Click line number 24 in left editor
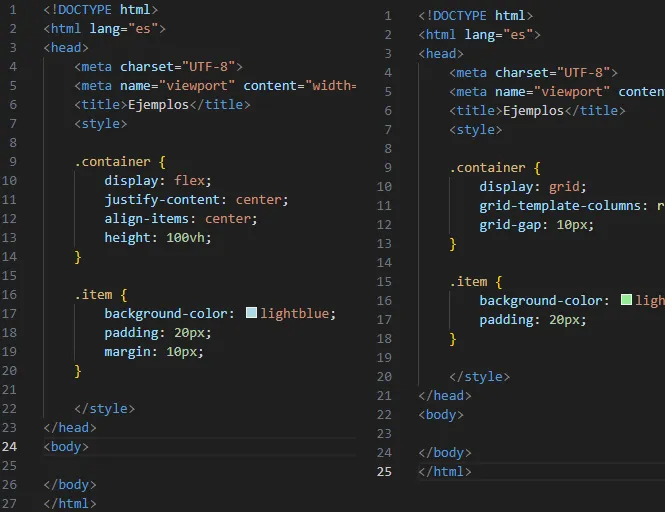This screenshot has height=512, width=665. point(9,447)
